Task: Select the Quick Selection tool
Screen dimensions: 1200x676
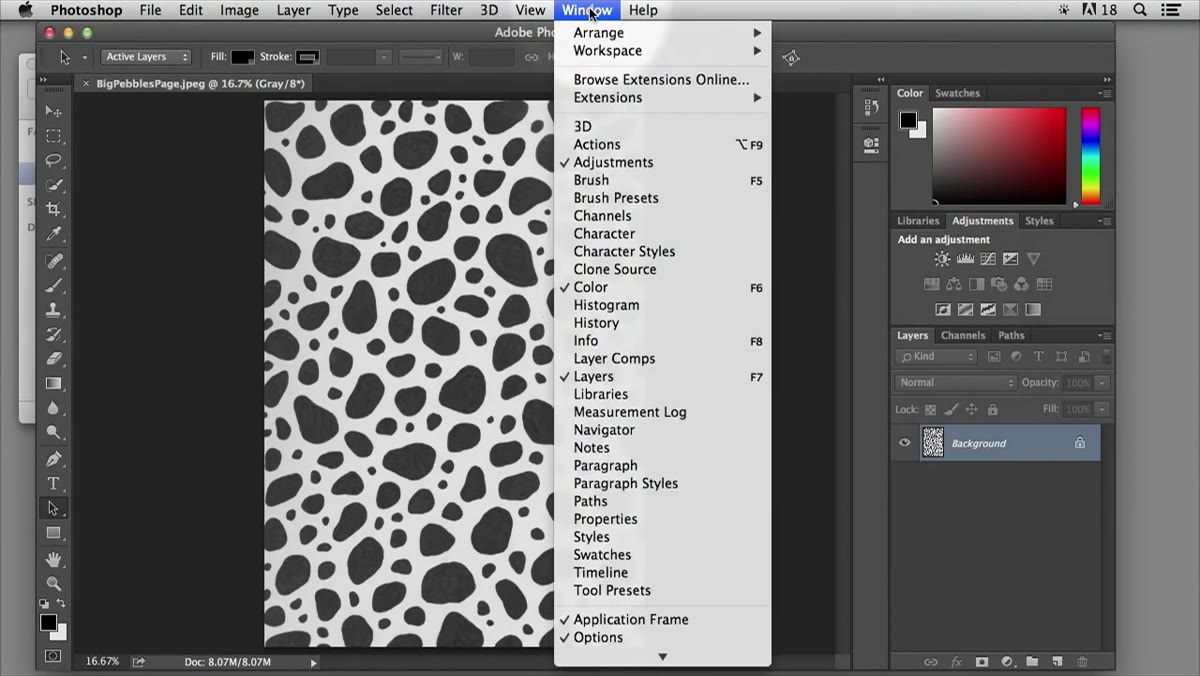Action: click(x=54, y=185)
